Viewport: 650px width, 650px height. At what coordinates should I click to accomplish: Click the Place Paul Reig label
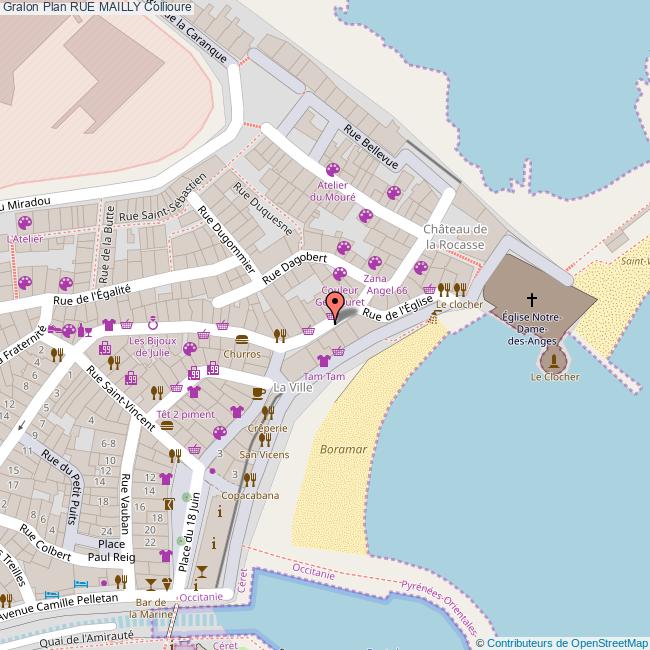tap(112, 550)
